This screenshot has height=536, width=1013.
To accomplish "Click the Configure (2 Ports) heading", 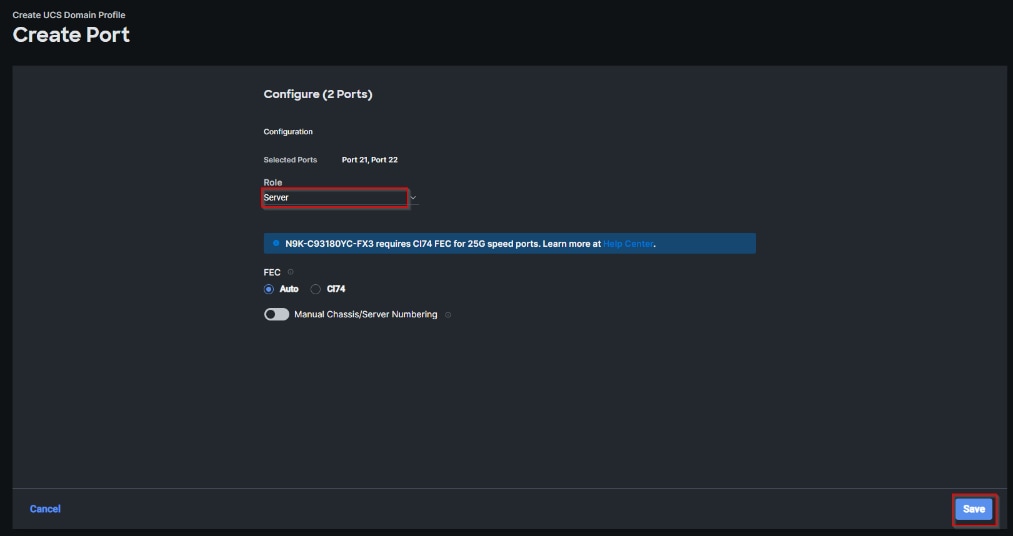I will tap(317, 94).
